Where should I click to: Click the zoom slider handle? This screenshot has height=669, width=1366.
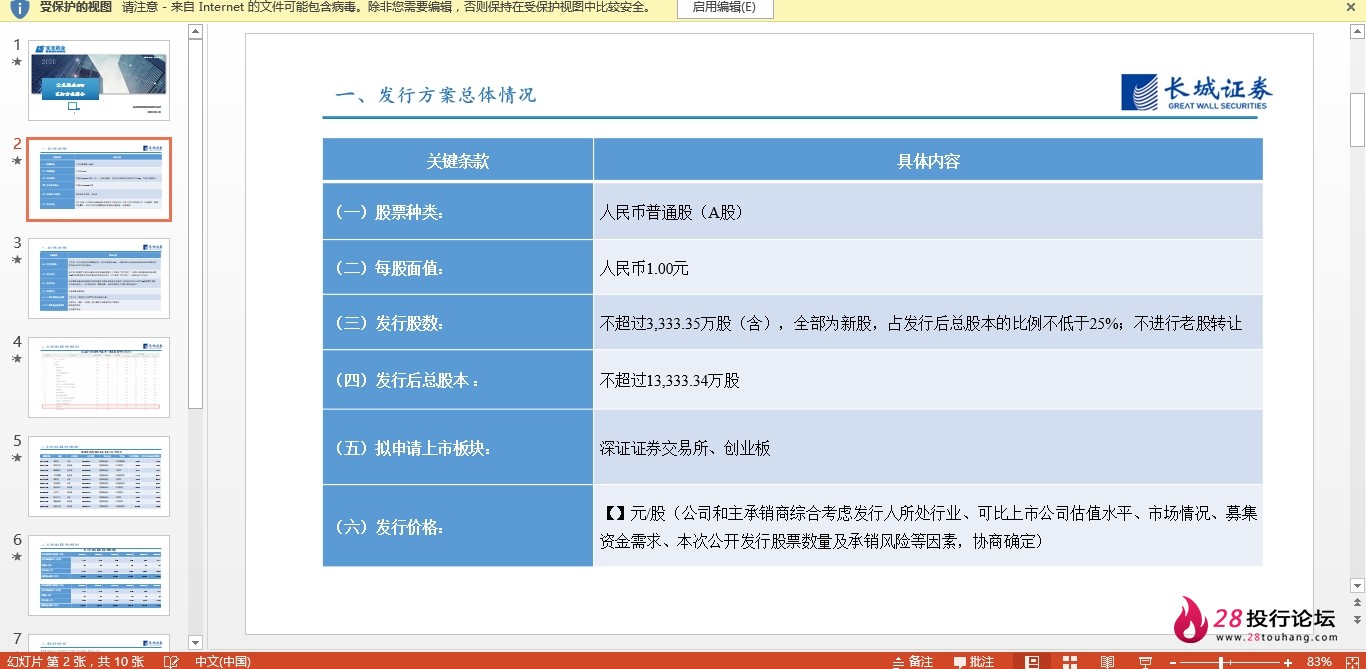click(x=1221, y=662)
